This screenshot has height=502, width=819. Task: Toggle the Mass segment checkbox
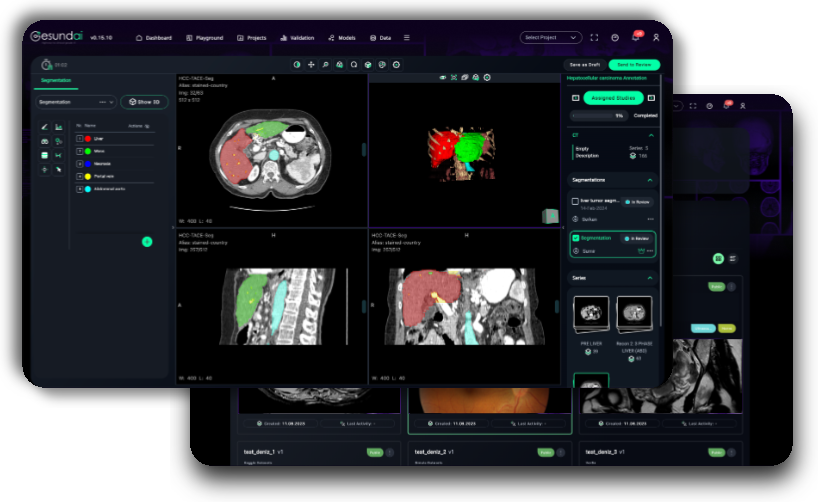(x=79, y=151)
